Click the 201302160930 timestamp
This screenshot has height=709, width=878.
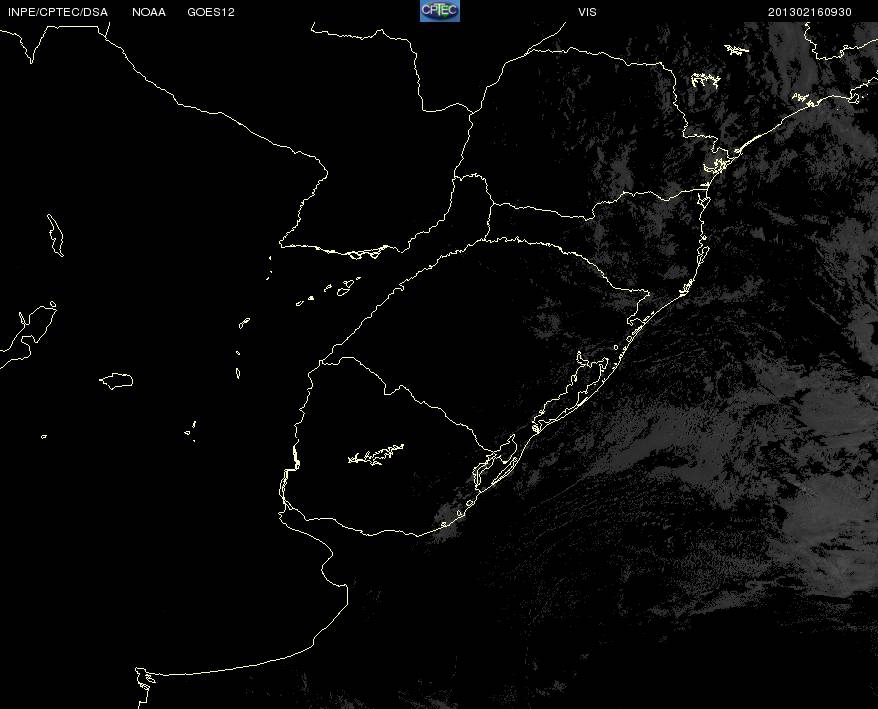810,12
